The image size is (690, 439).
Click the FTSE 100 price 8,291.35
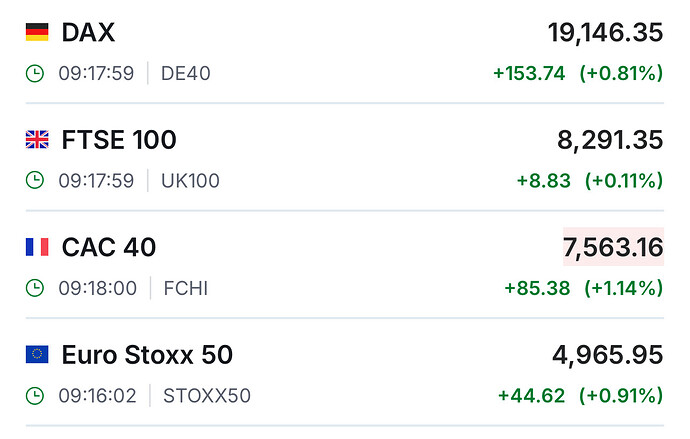(x=611, y=140)
